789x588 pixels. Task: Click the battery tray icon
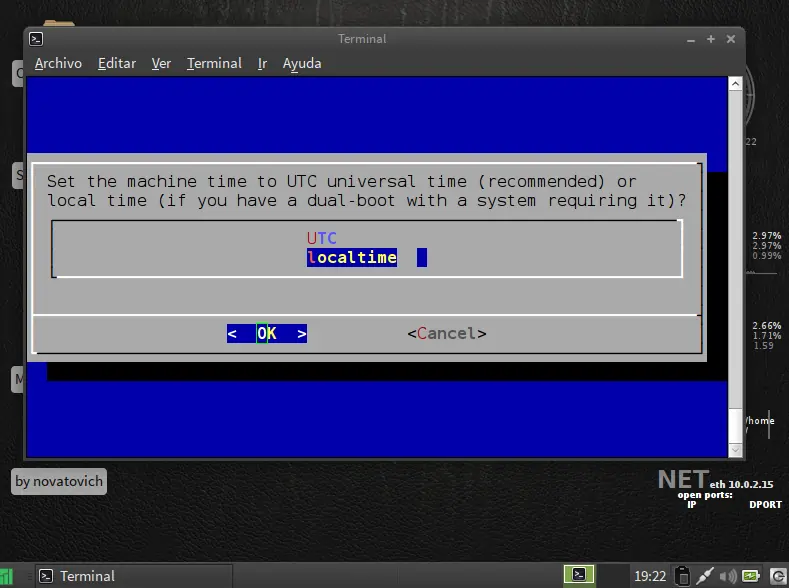point(750,575)
